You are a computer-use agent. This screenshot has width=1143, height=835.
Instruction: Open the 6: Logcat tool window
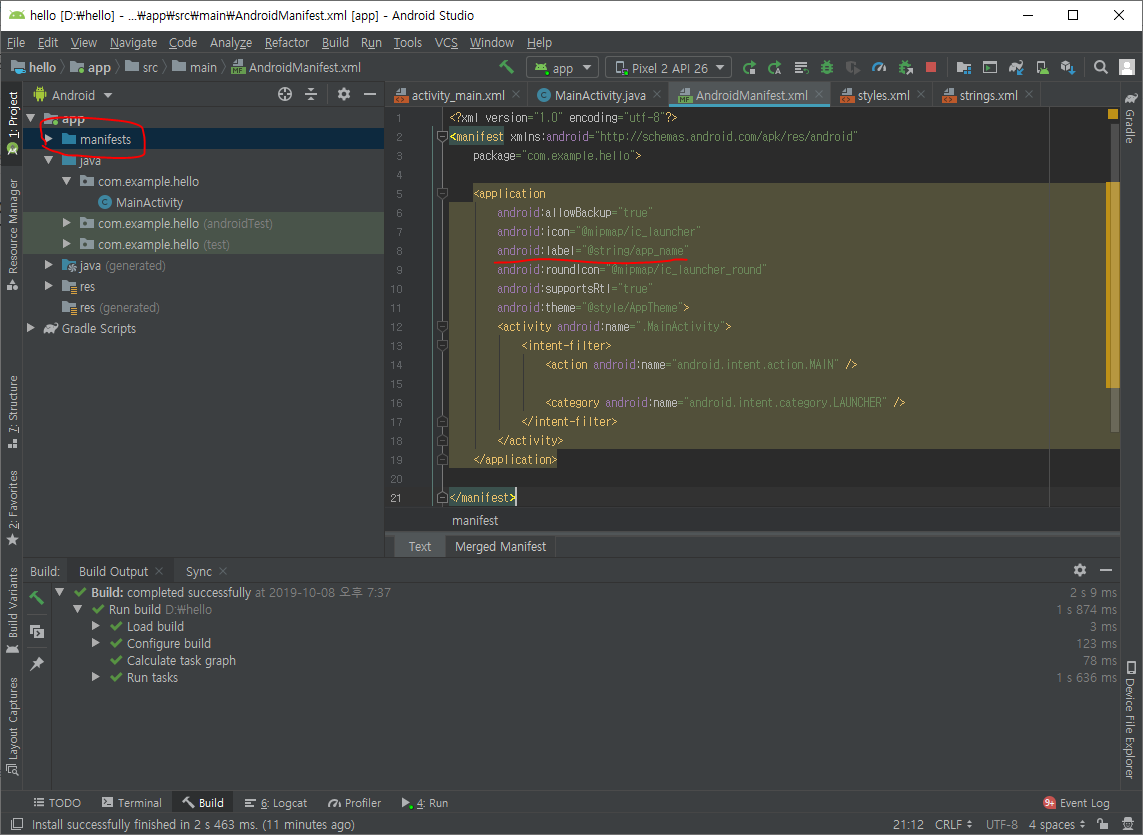(276, 802)
